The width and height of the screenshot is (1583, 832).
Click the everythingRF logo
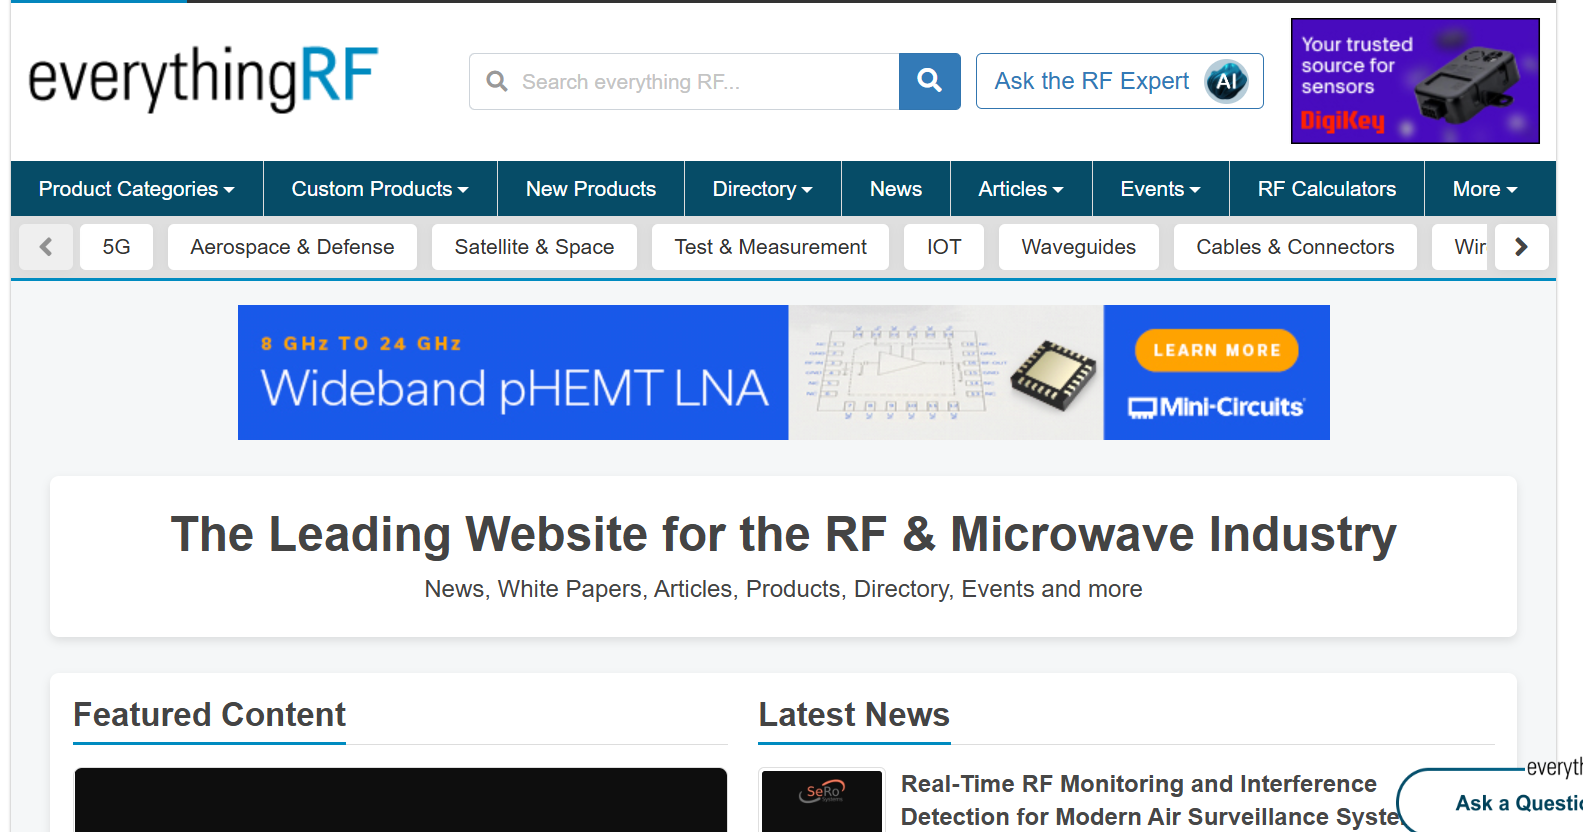tap(202, 78)
